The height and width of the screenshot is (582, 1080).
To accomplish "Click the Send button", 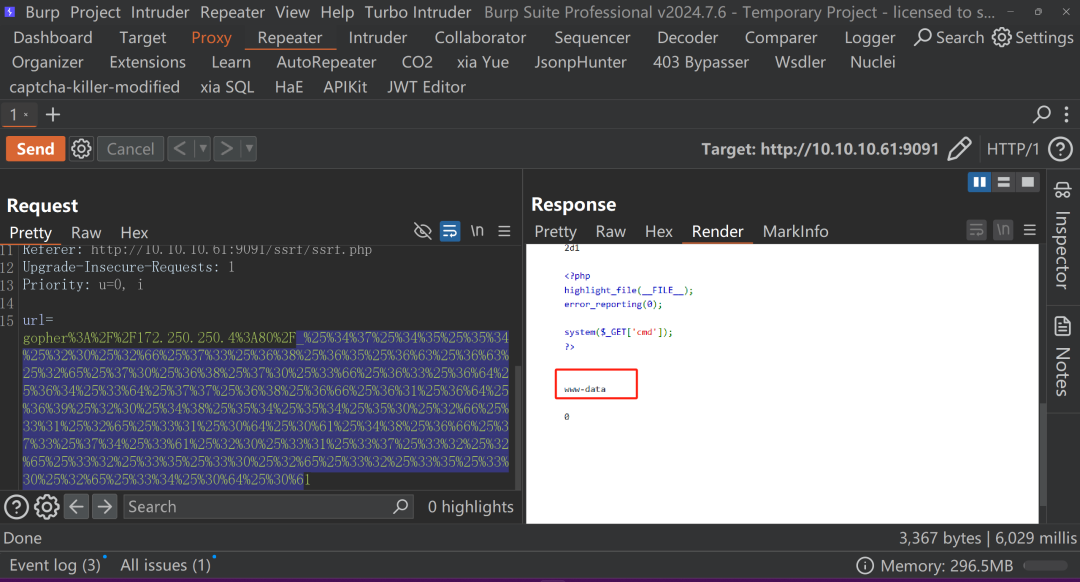I will coord(36,149).
